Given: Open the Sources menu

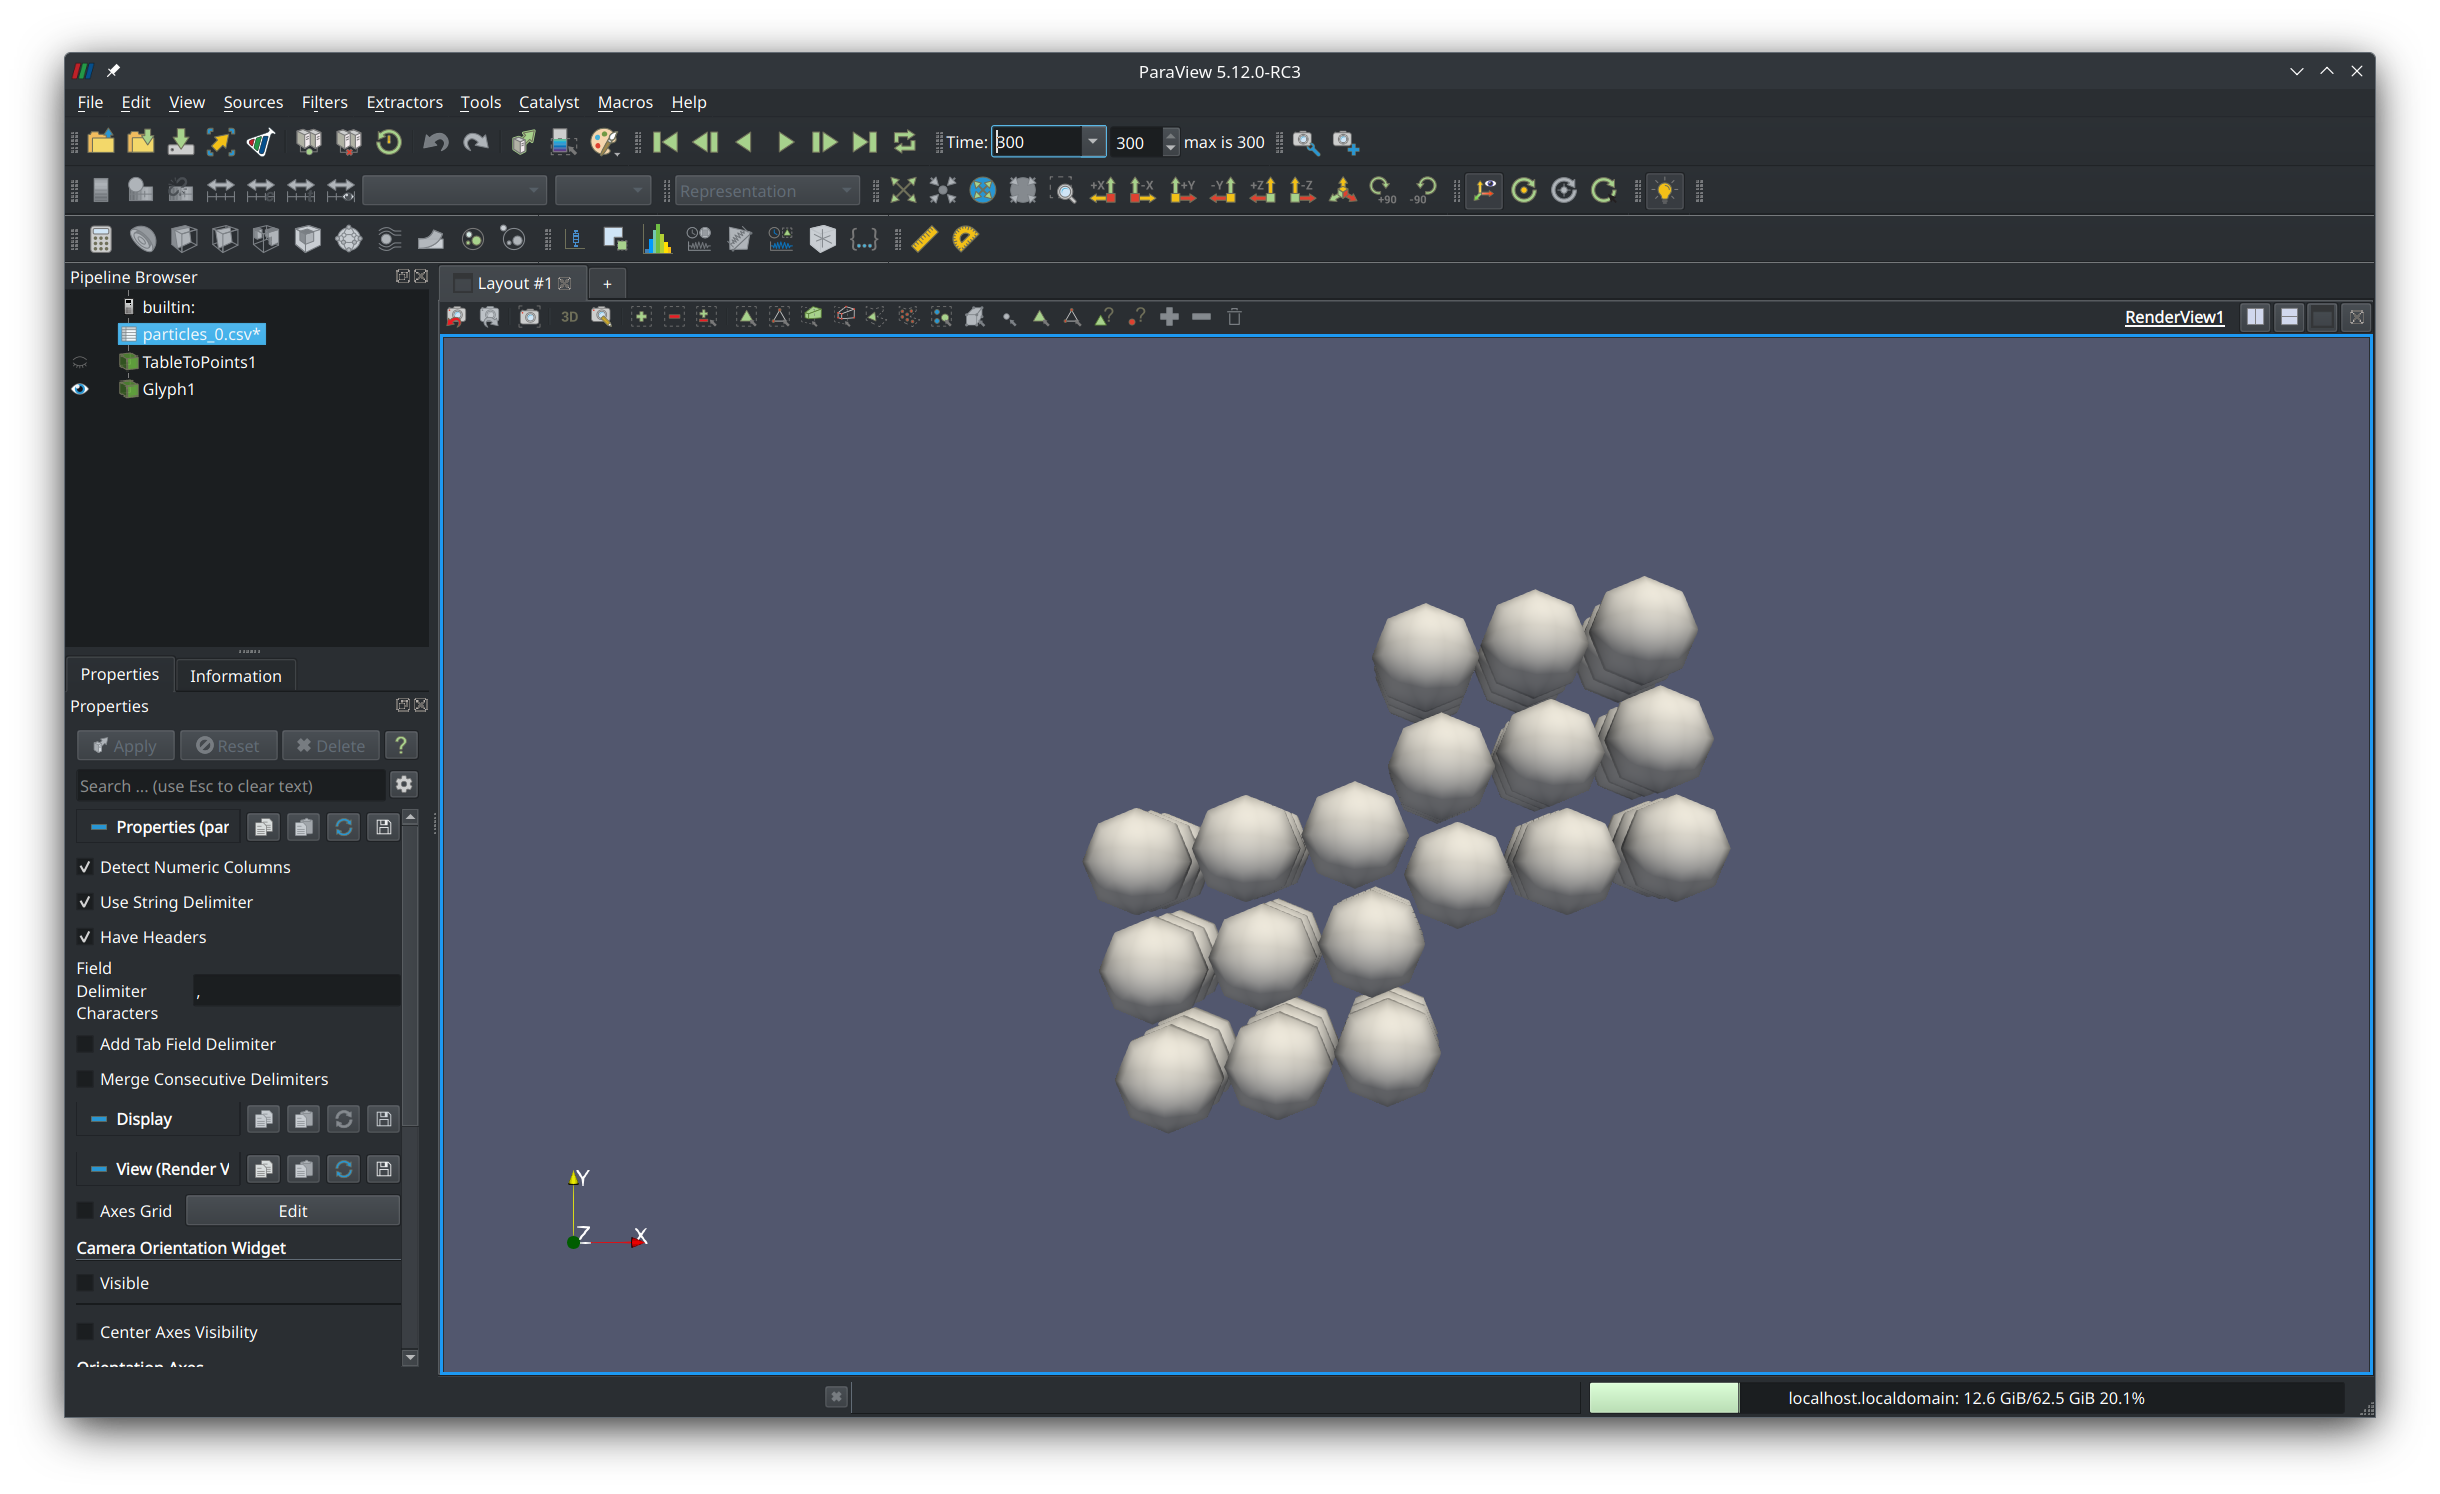Looking at the screenshot, I should [x=253, y=102].
